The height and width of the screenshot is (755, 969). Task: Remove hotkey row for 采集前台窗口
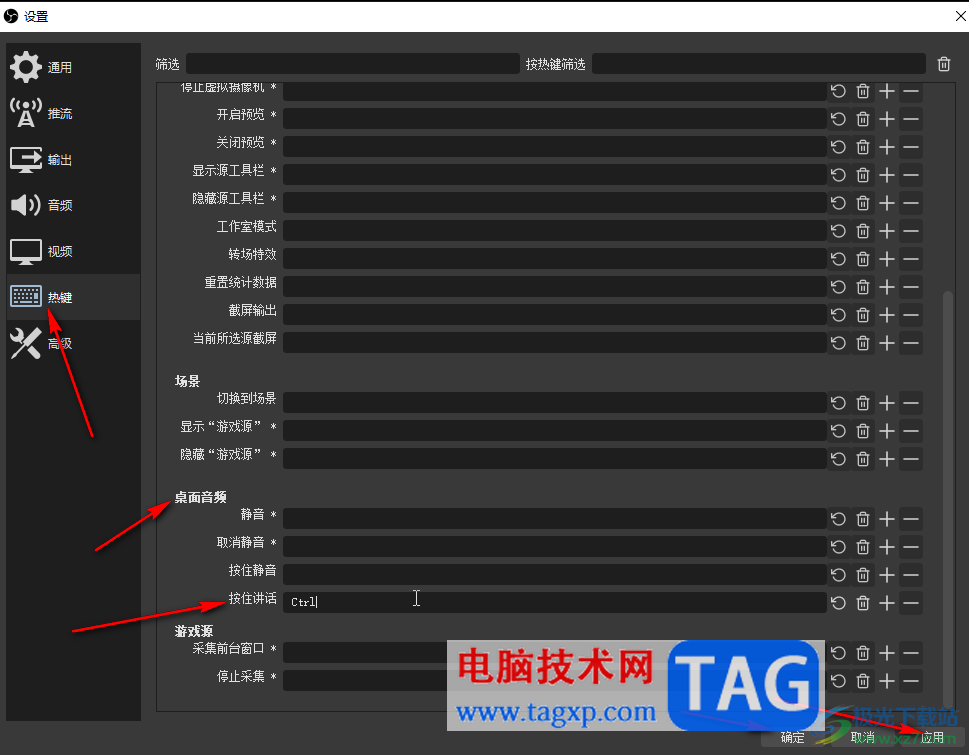[911, 653]
